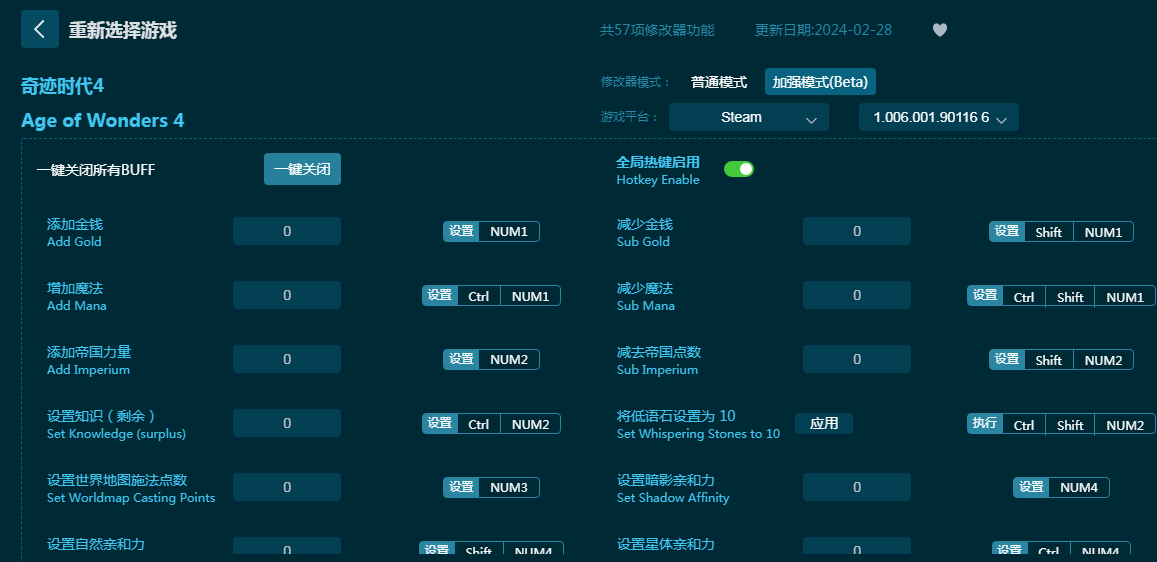Click the back arrow icon

tap(40, 30)
